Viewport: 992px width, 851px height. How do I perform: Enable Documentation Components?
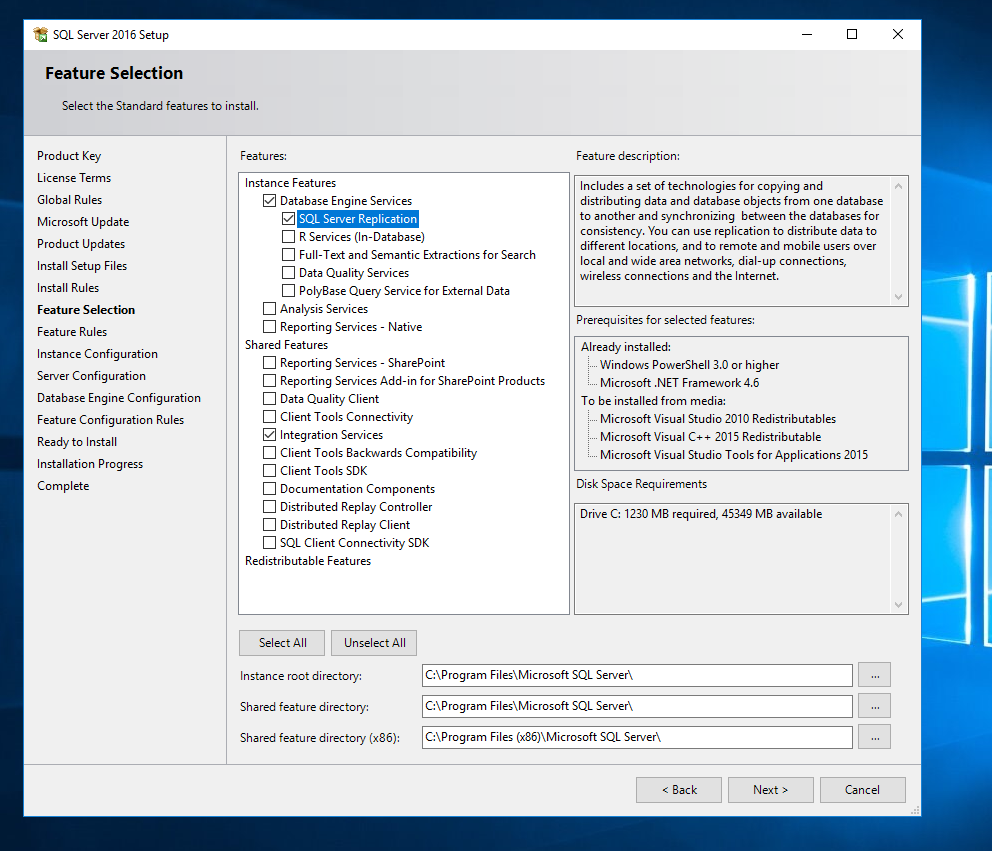pos(269,488)
